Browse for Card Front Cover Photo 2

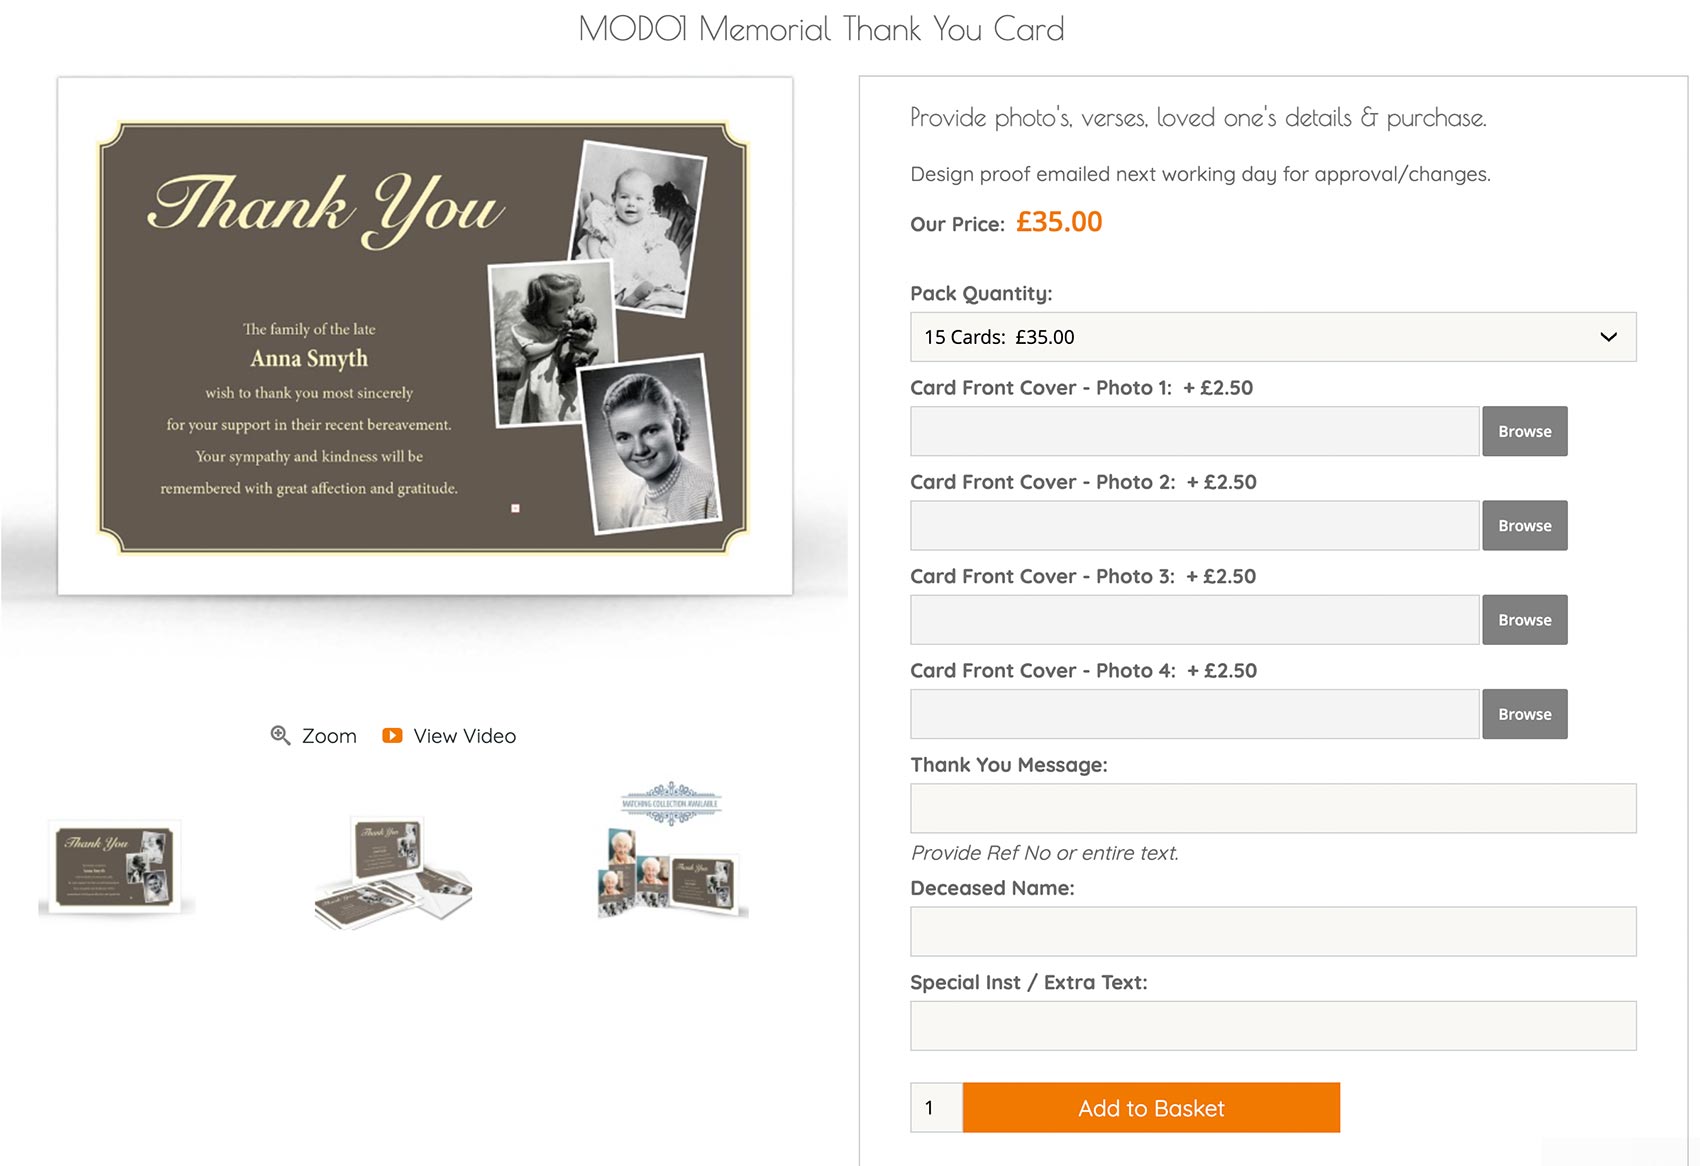[1524, 525]
